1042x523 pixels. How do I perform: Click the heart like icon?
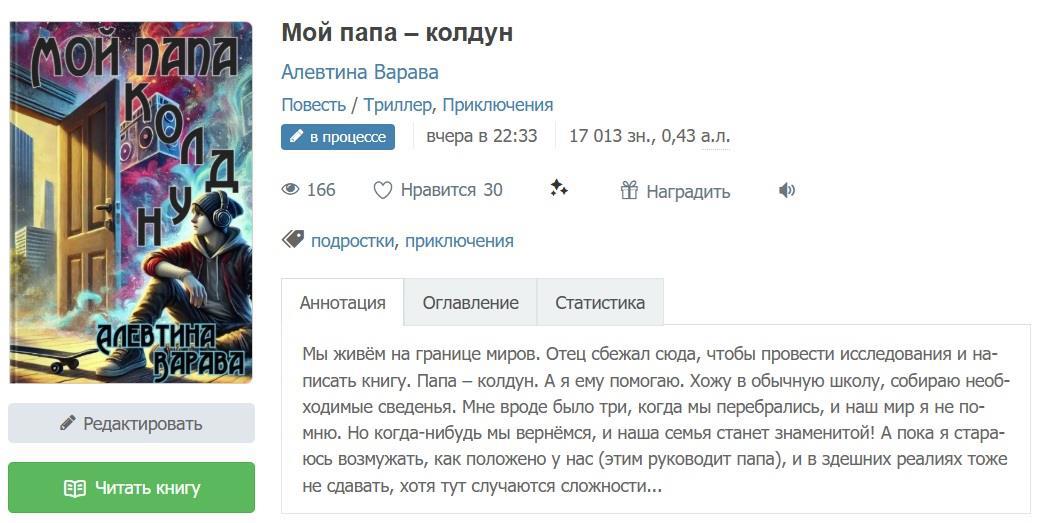pos(382,190)
